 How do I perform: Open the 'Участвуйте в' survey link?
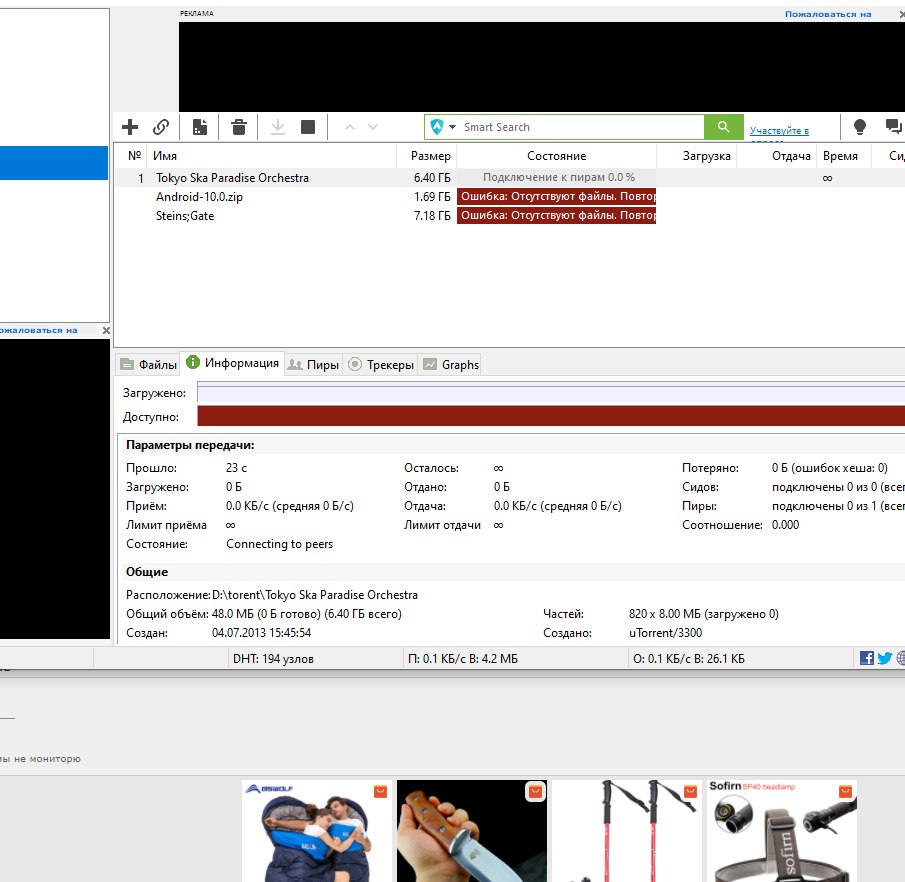click(x=779, y=131)
